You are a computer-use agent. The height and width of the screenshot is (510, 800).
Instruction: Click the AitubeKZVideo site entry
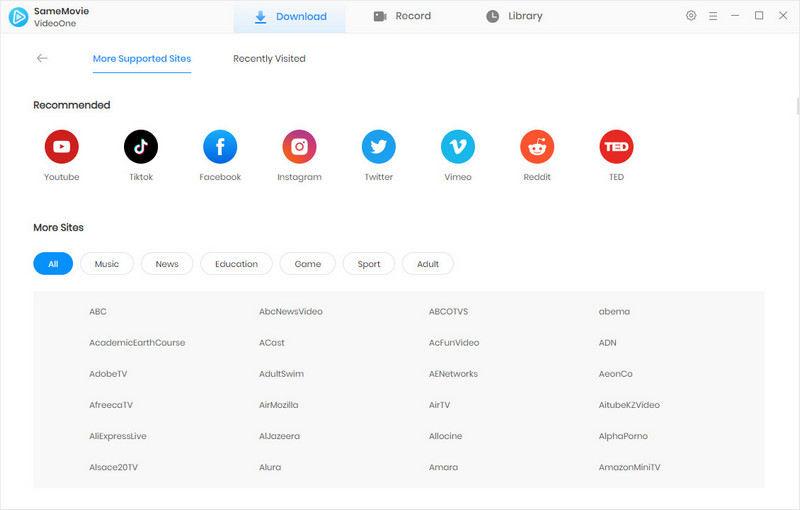(x=629, y=405)
